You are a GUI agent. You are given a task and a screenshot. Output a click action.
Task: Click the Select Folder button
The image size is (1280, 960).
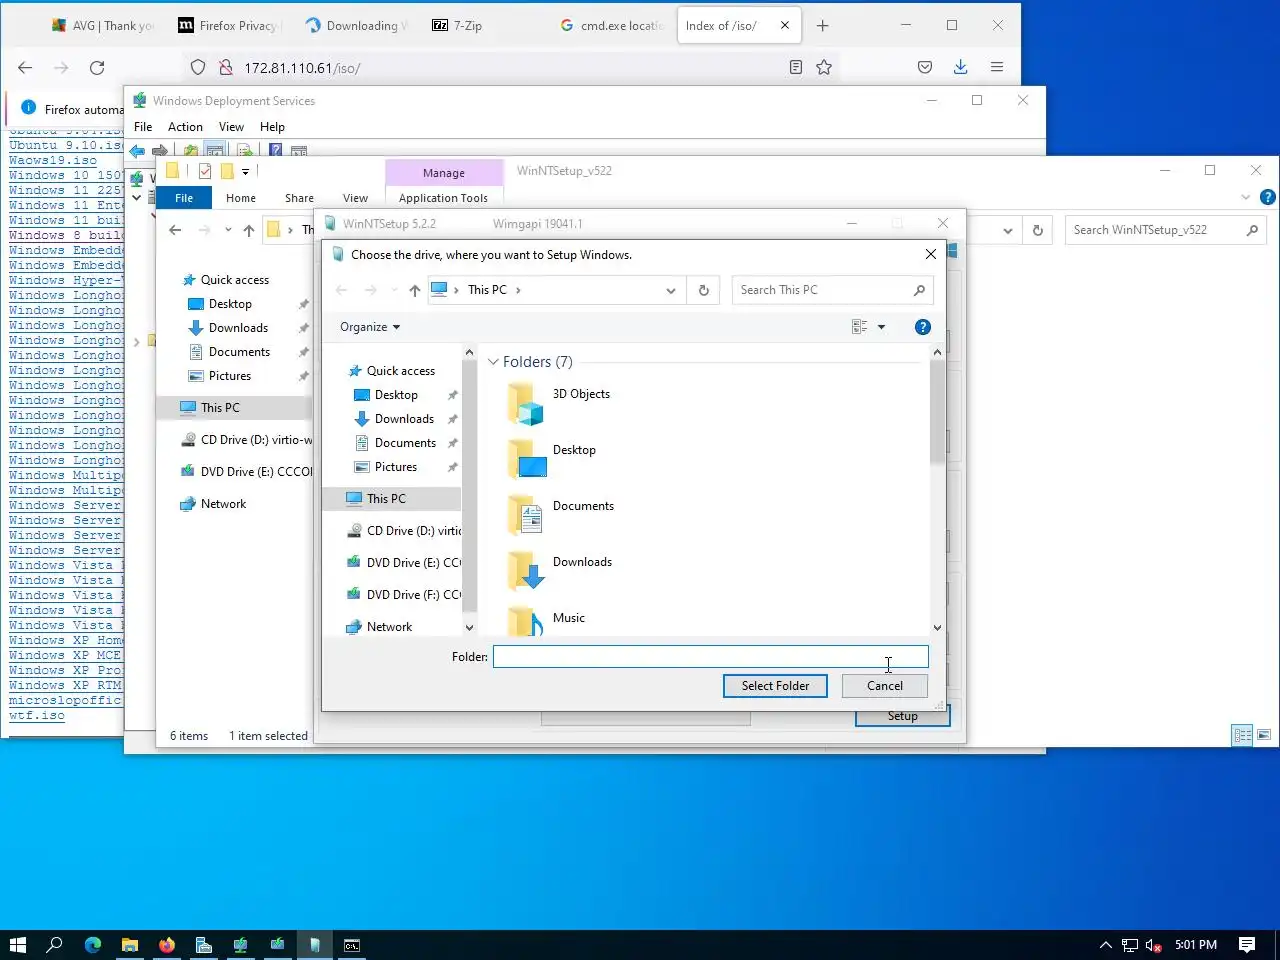click(775, 686)
